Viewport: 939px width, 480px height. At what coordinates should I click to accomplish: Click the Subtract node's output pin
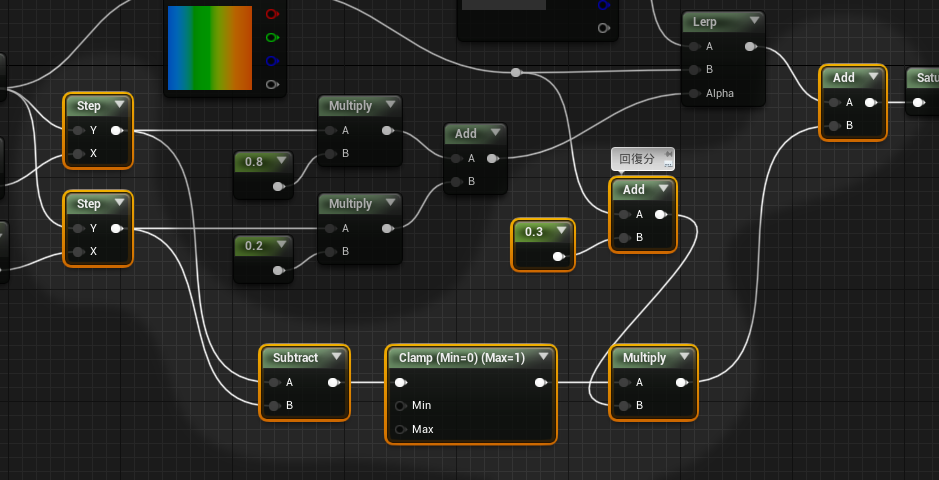[x=334, y=382]
